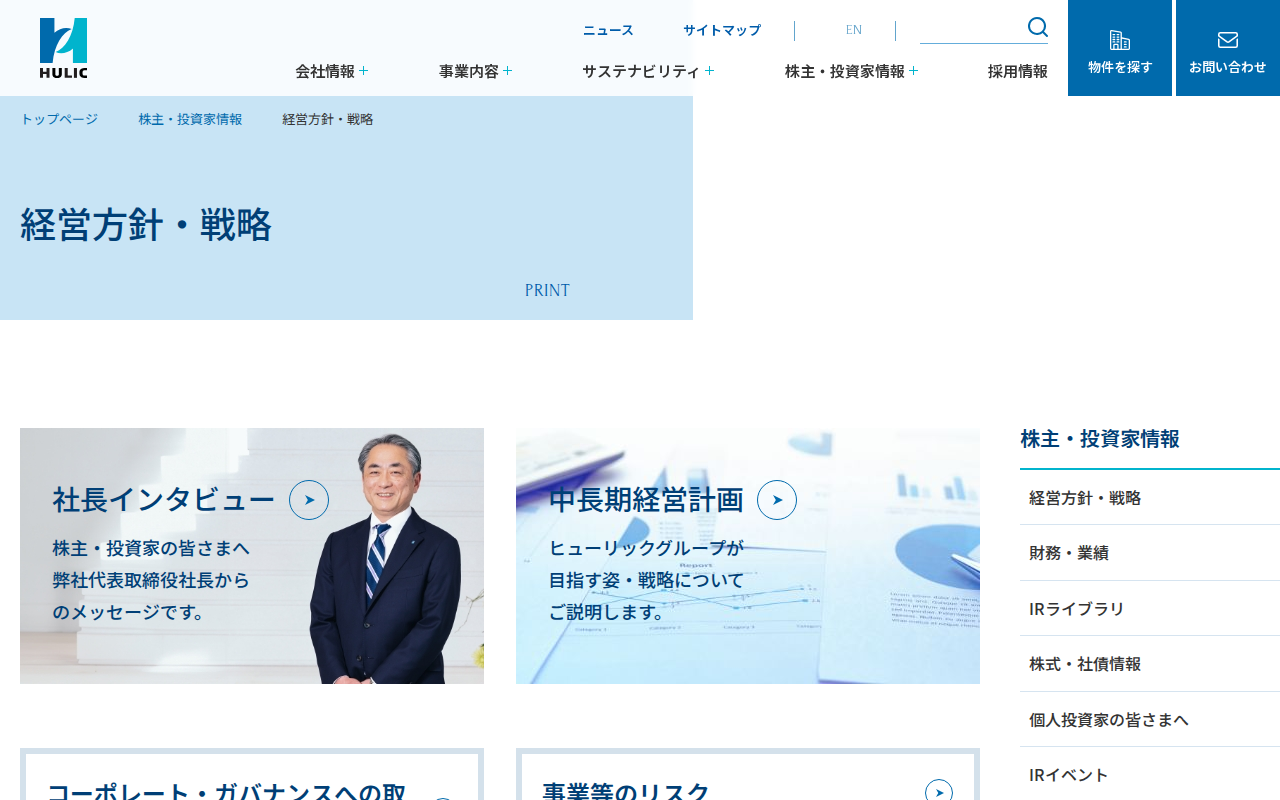Click the Hulic logo
Screen dimensions: 1280x800
point(64,48)
